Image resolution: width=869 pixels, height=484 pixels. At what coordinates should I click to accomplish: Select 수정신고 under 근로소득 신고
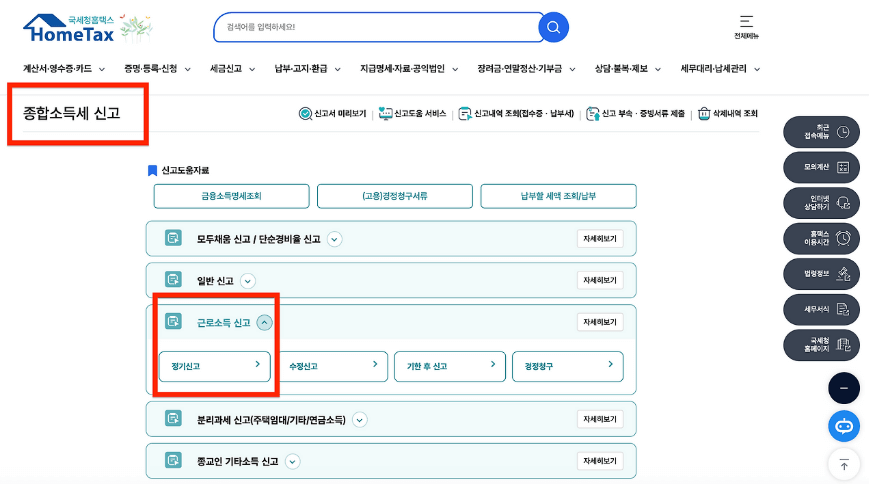[333, 366]
